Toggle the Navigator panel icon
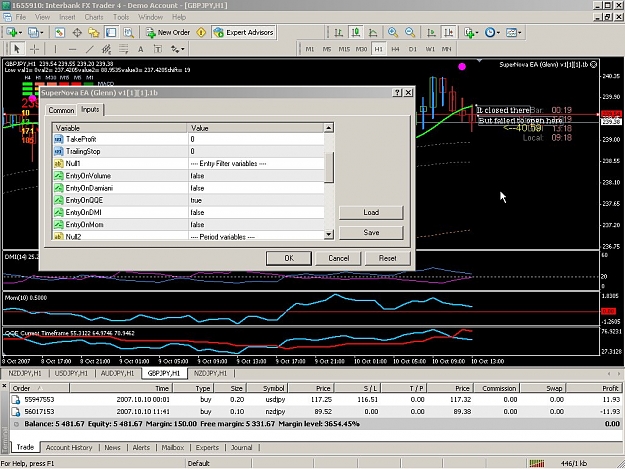Viewport: 625px width, 469px height. coord(94,33)
